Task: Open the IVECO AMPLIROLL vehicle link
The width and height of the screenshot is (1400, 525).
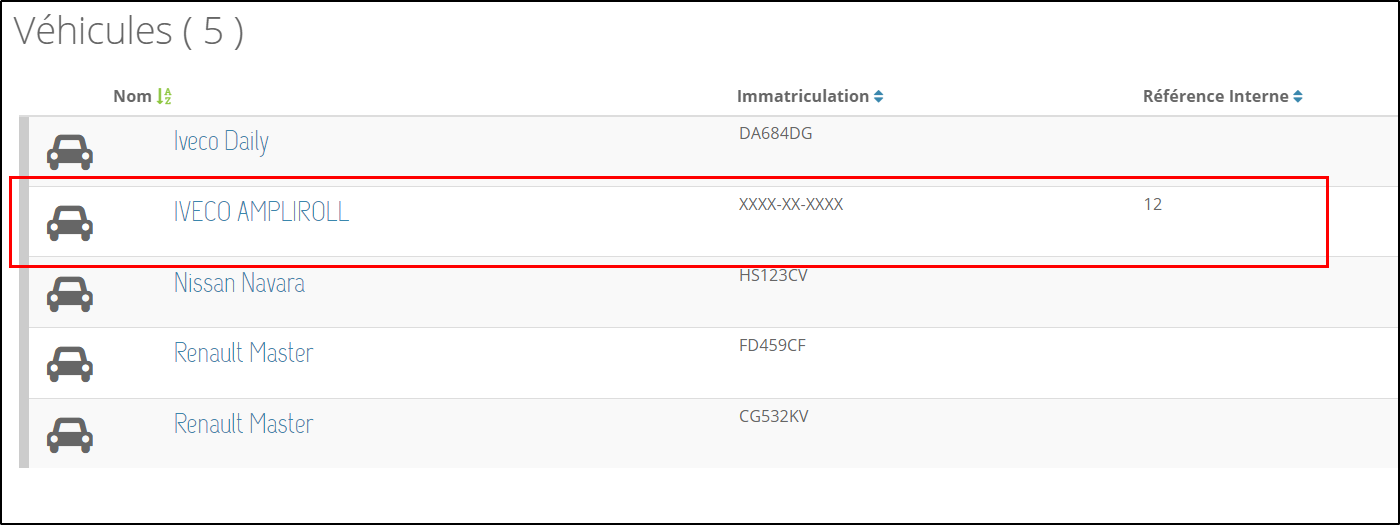Action: [x=262, y=212]
